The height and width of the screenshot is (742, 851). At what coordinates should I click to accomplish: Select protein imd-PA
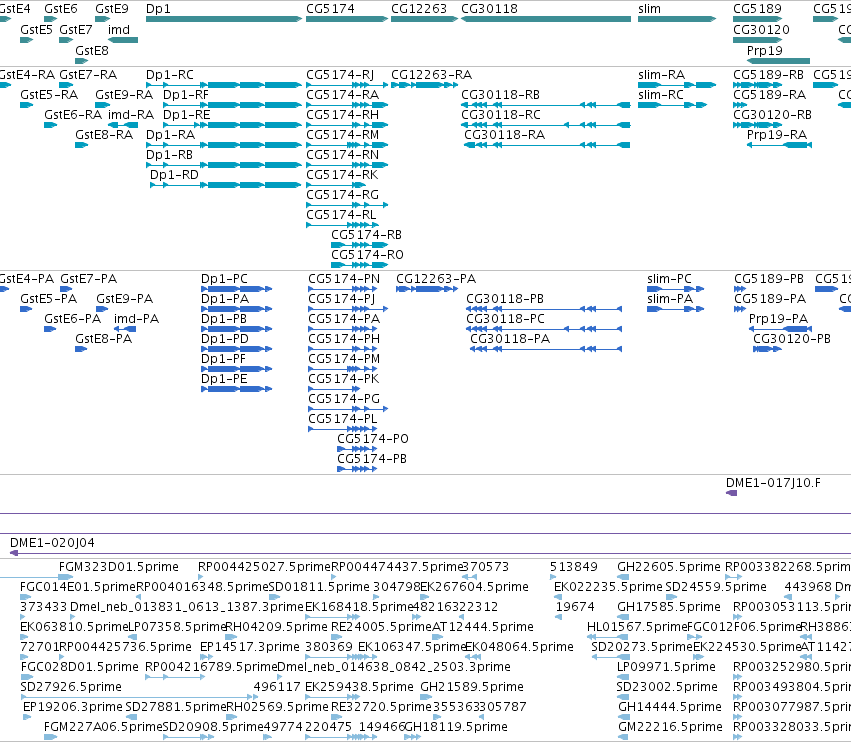coord(136,318)
